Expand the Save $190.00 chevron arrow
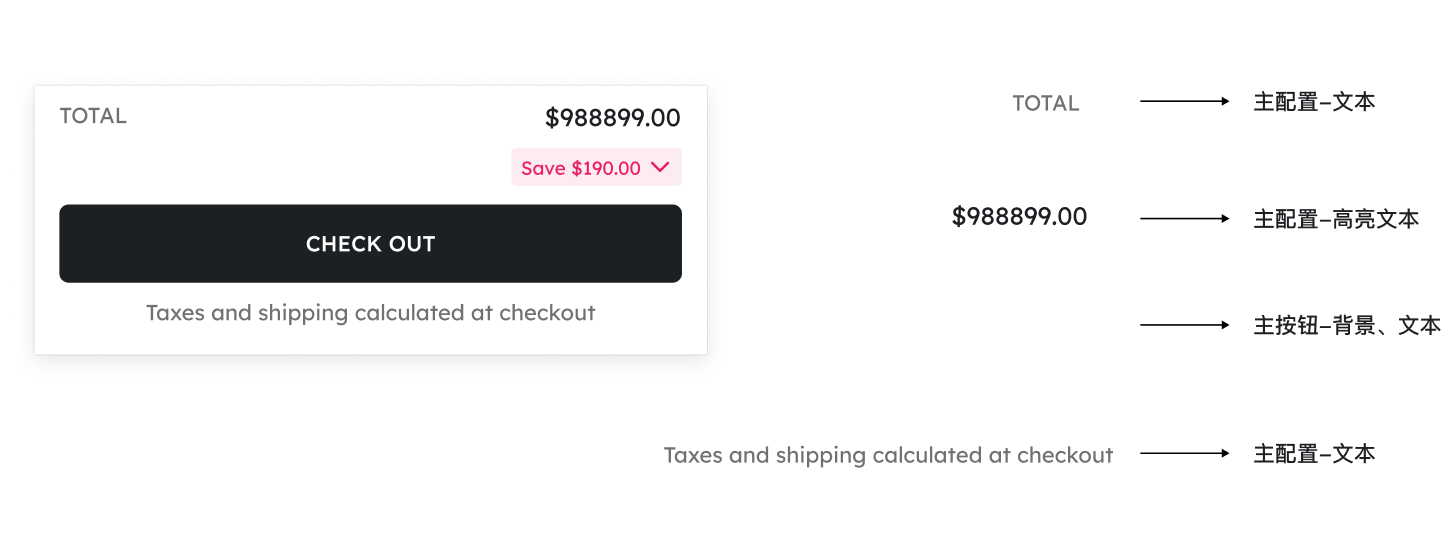The image size is (1456, 548). pos(660,168)
